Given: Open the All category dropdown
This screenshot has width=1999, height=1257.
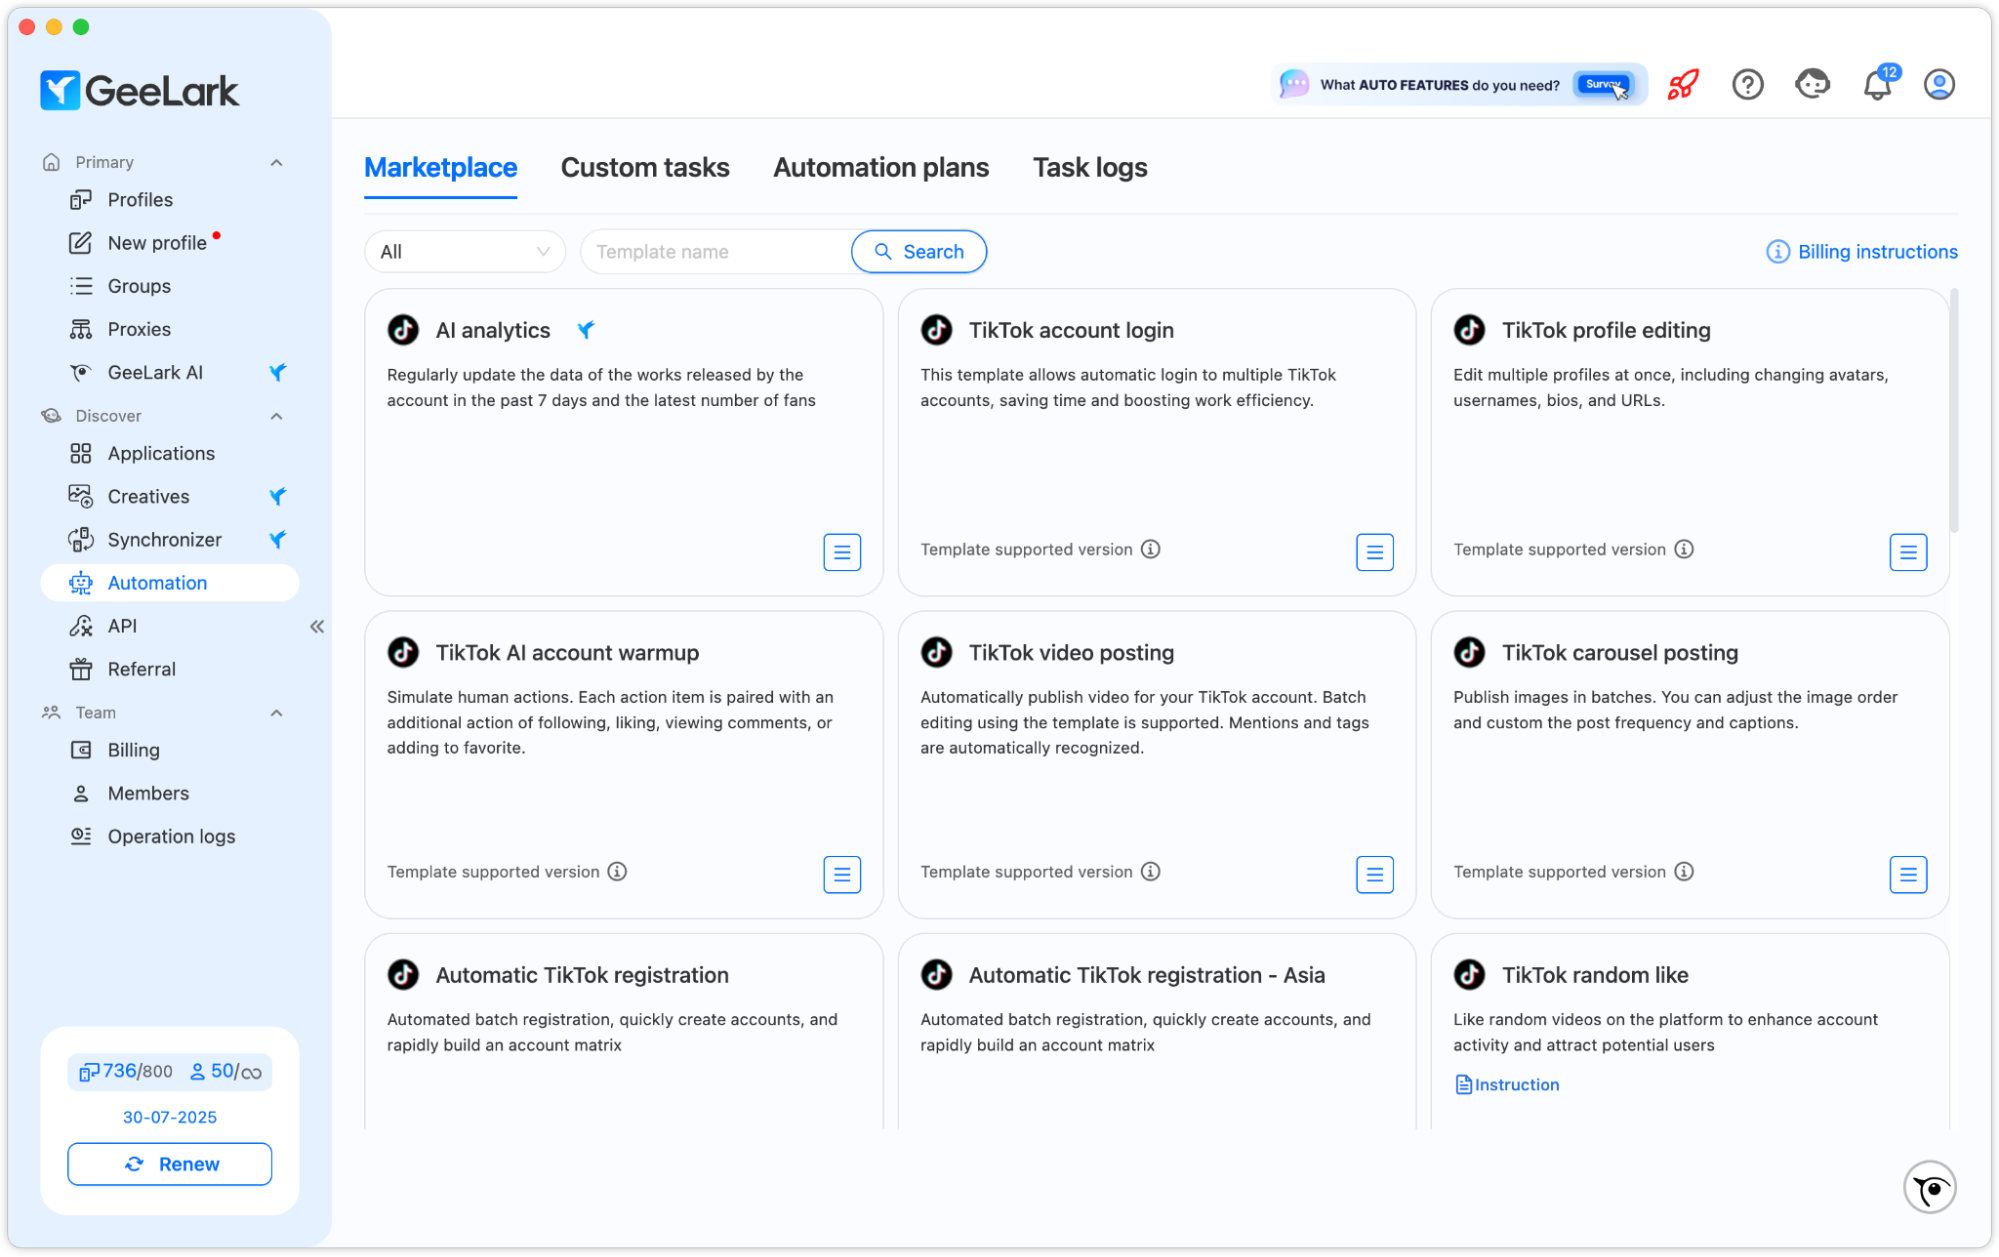Looking at the screenshot, I should pos(465,252).
